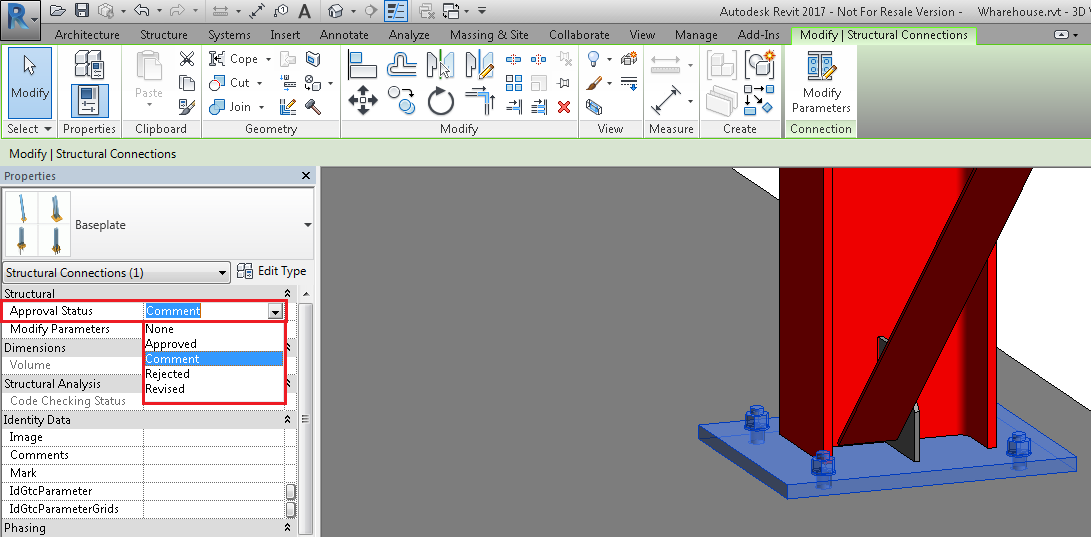
Task: Activate the Copy tool in Modify panel
Action: 401,101
